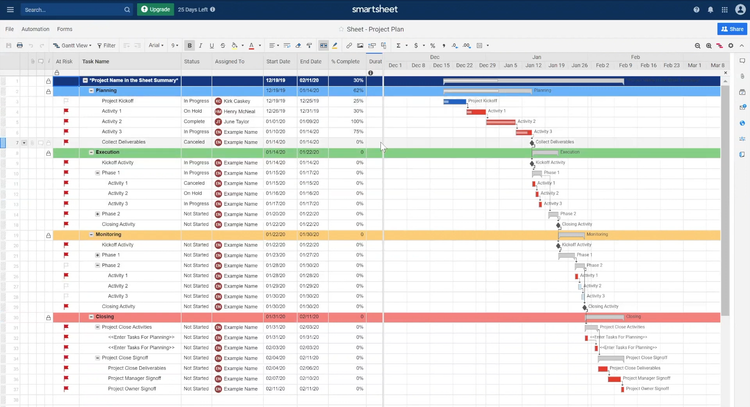The image size is (750, 407).
Task: Click the clear formatting eraser icon
Action: (298, 45)
